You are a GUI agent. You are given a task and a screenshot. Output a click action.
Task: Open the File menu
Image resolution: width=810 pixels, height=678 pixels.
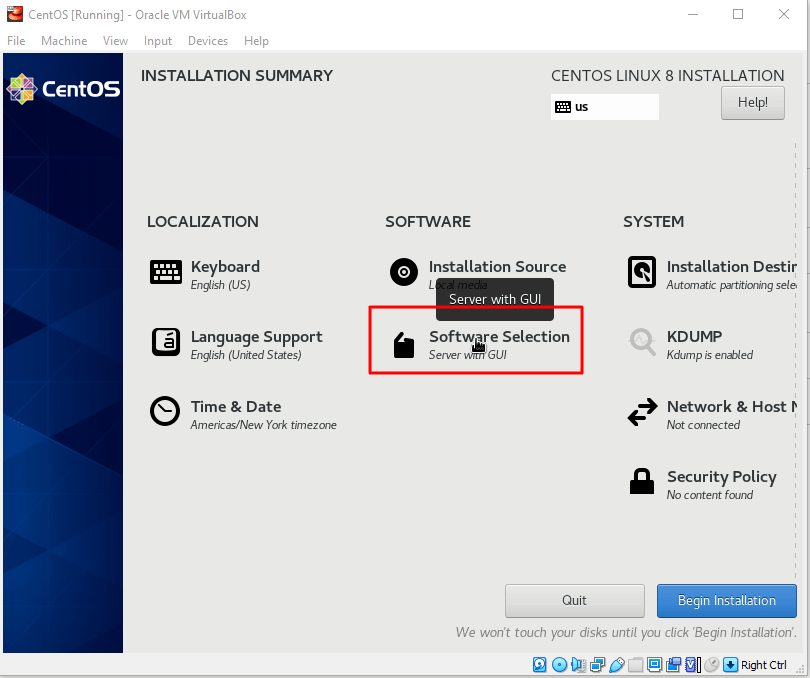coord(16,41)
